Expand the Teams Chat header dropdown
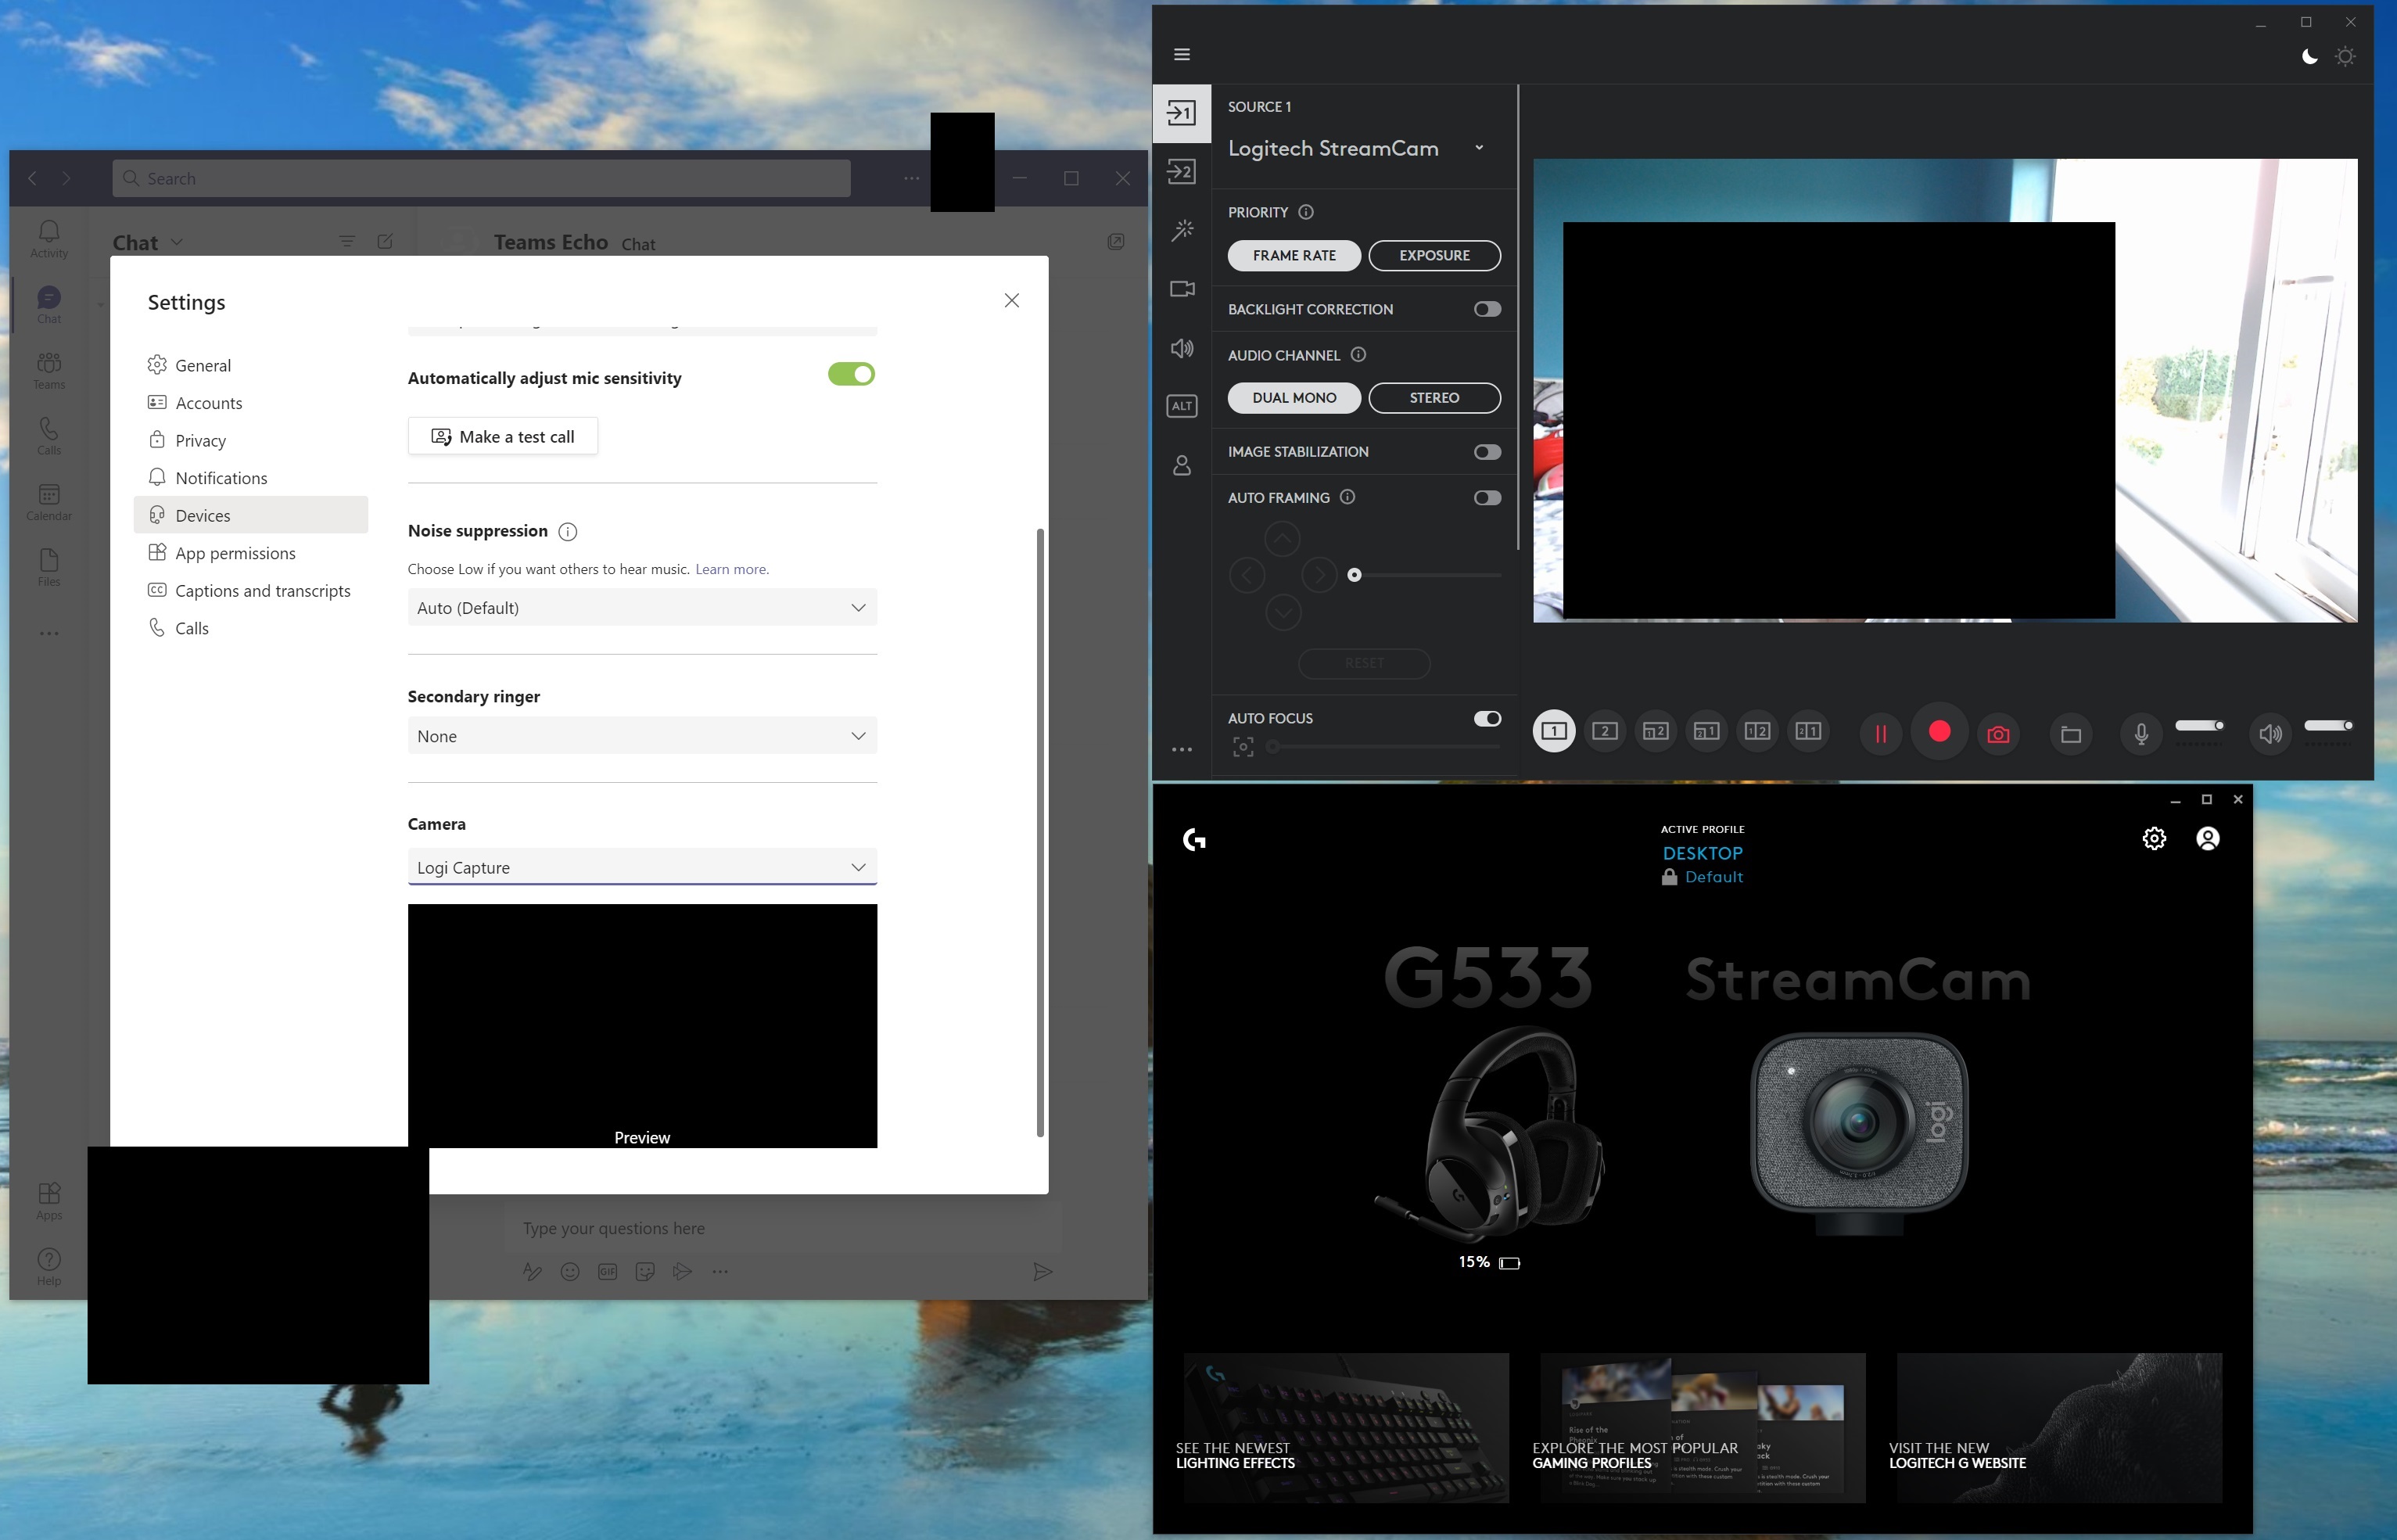 [x=177, y=242]
